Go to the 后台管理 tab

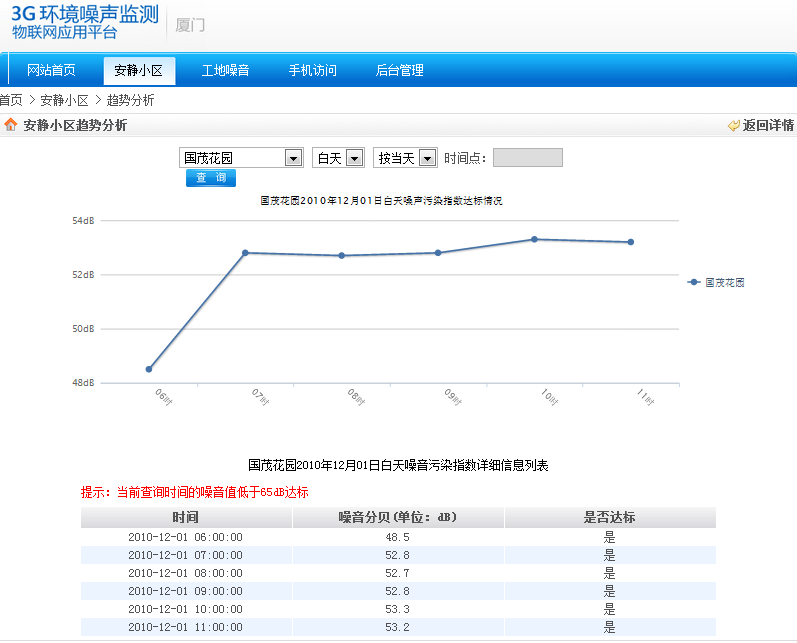(399, 70)
